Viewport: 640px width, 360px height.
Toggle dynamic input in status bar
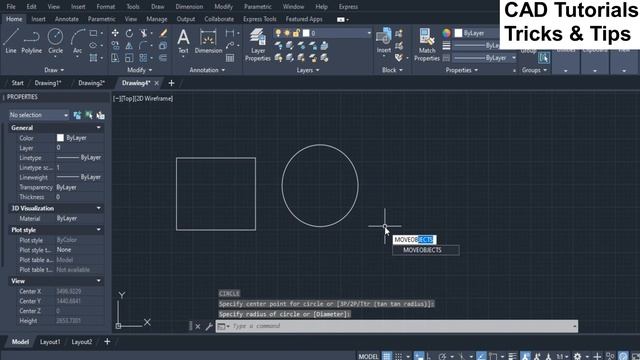tap(418, 356)
